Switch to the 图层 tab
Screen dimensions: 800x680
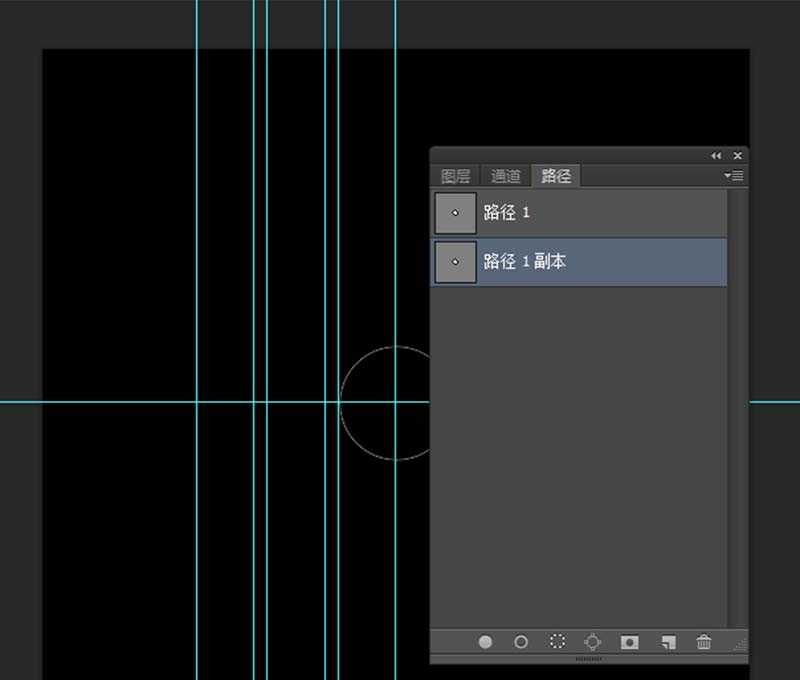(455, 176)
